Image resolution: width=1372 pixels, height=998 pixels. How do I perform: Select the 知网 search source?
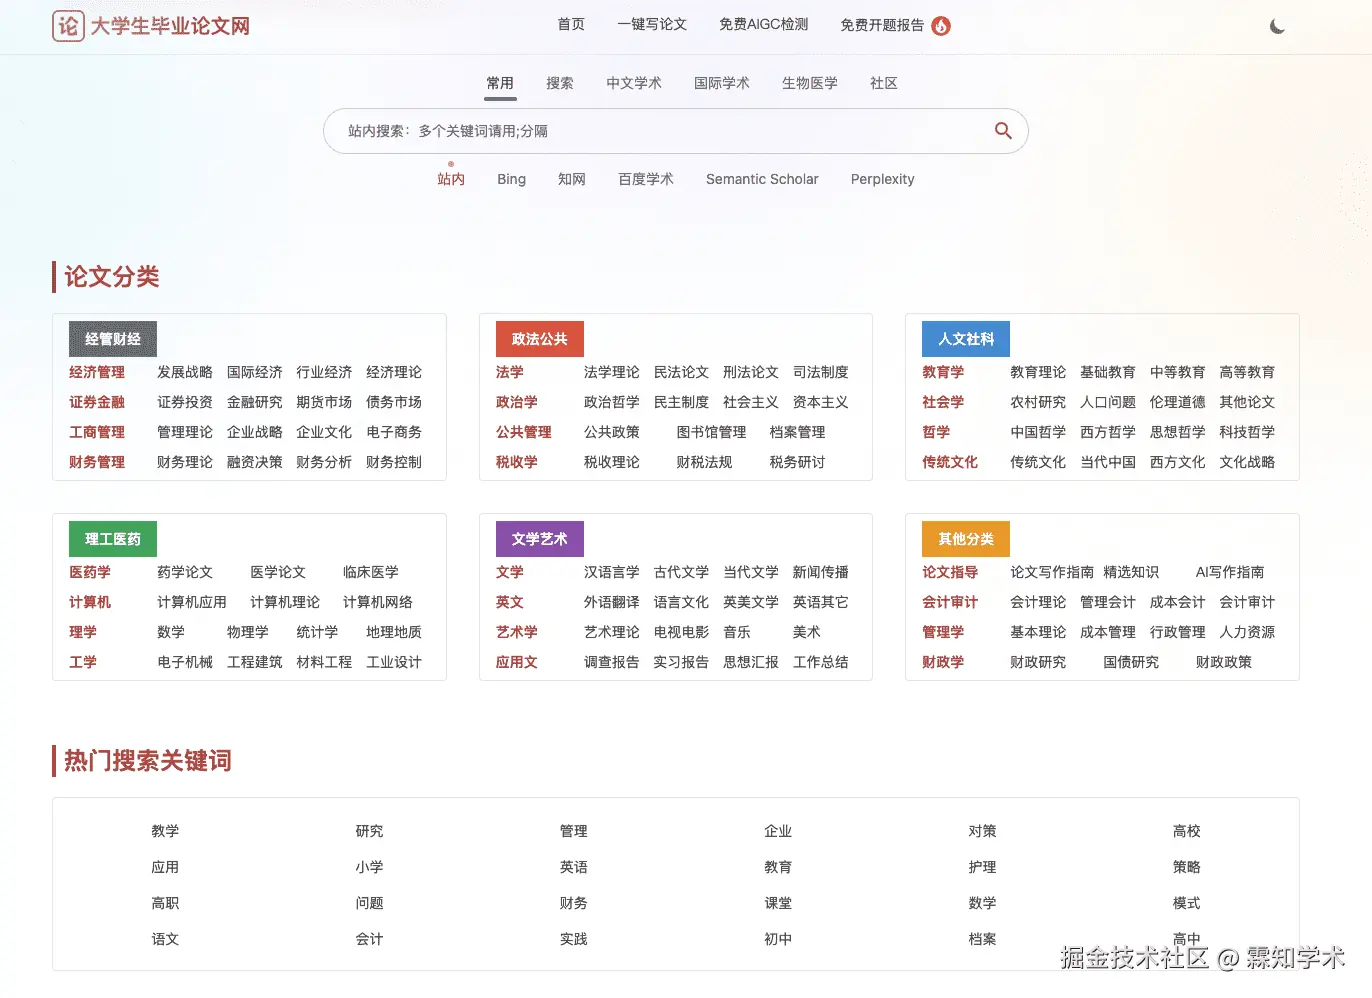click(571, 179)
